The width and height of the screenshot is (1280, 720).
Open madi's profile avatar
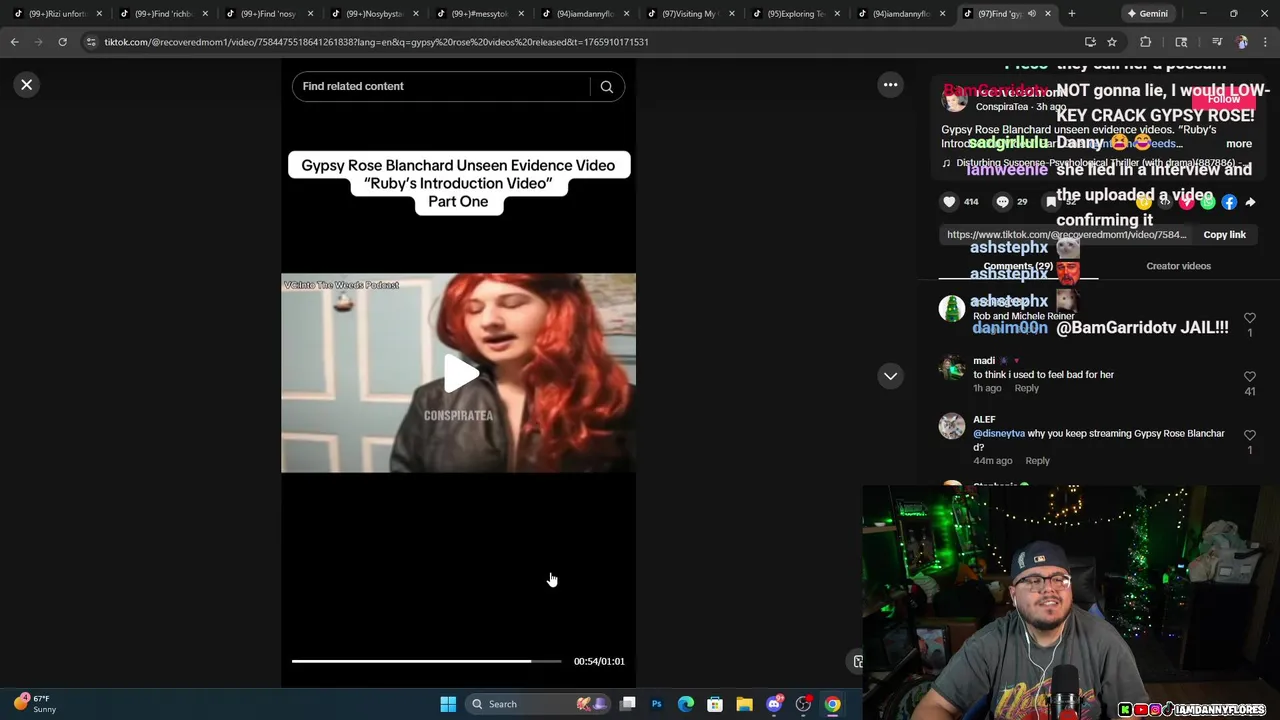click(x=952, y=368)
